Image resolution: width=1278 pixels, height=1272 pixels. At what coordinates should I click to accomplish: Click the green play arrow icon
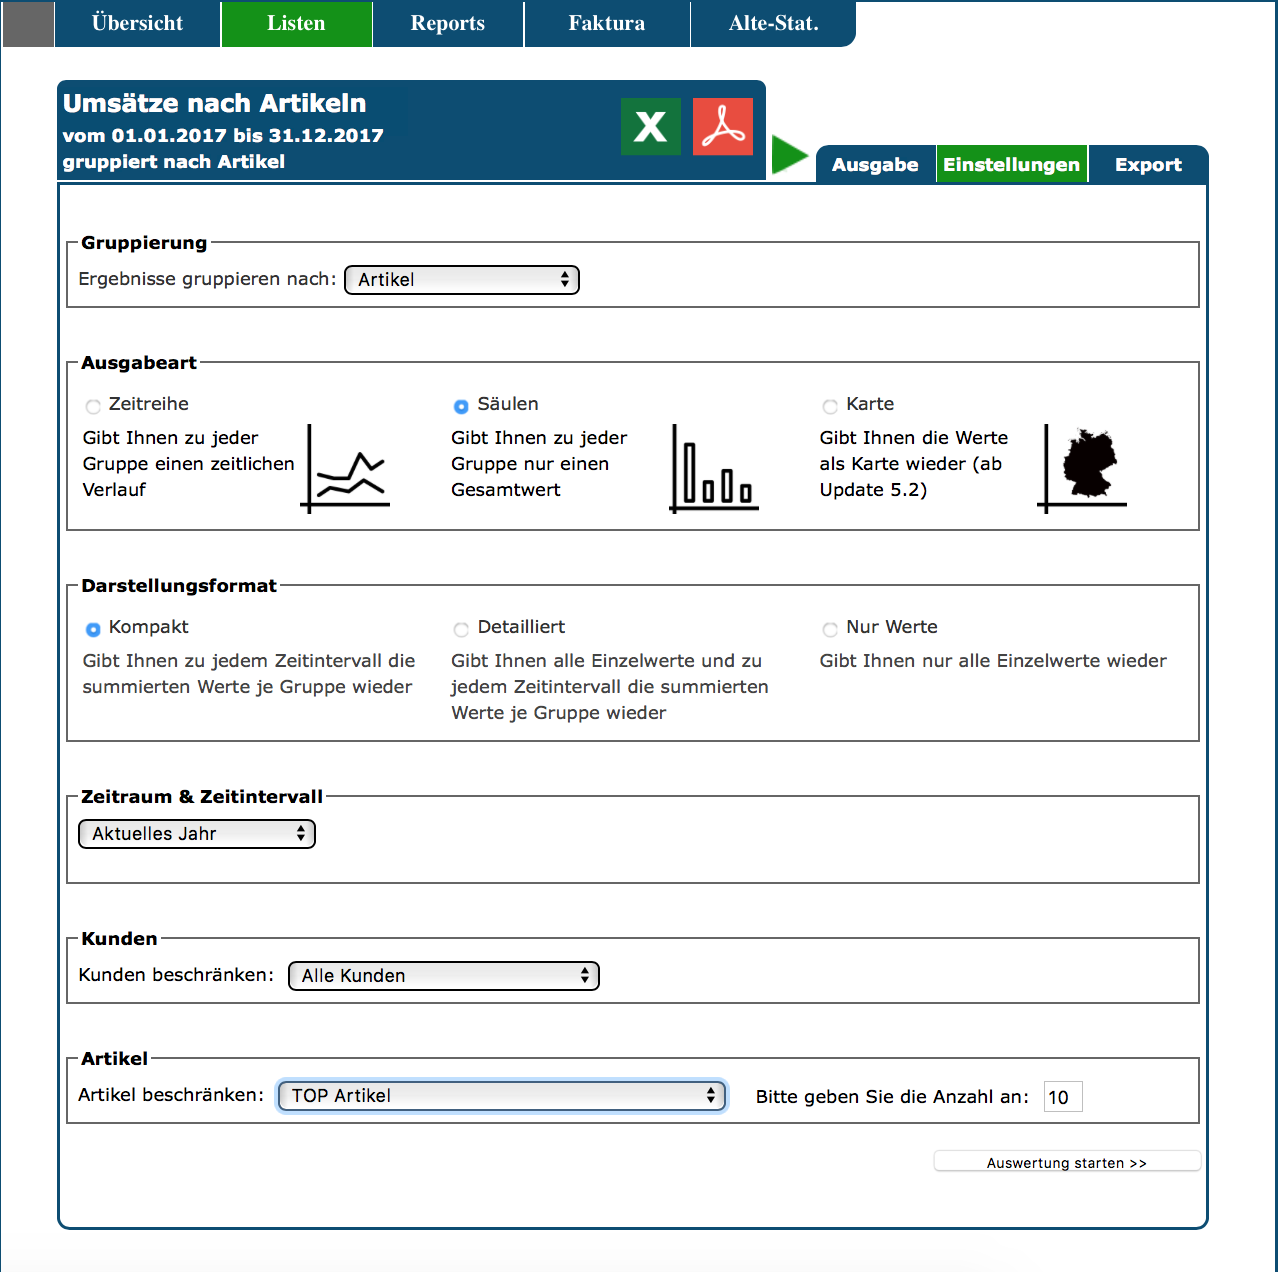click(789, 156)
